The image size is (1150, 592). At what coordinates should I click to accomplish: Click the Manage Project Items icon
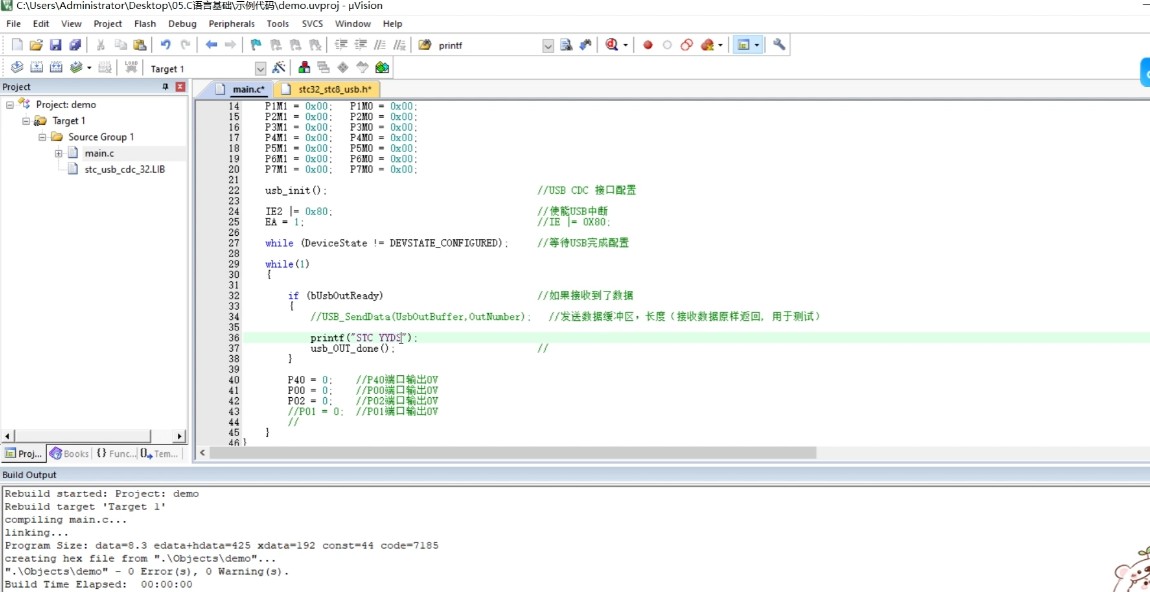pos(304,68)
